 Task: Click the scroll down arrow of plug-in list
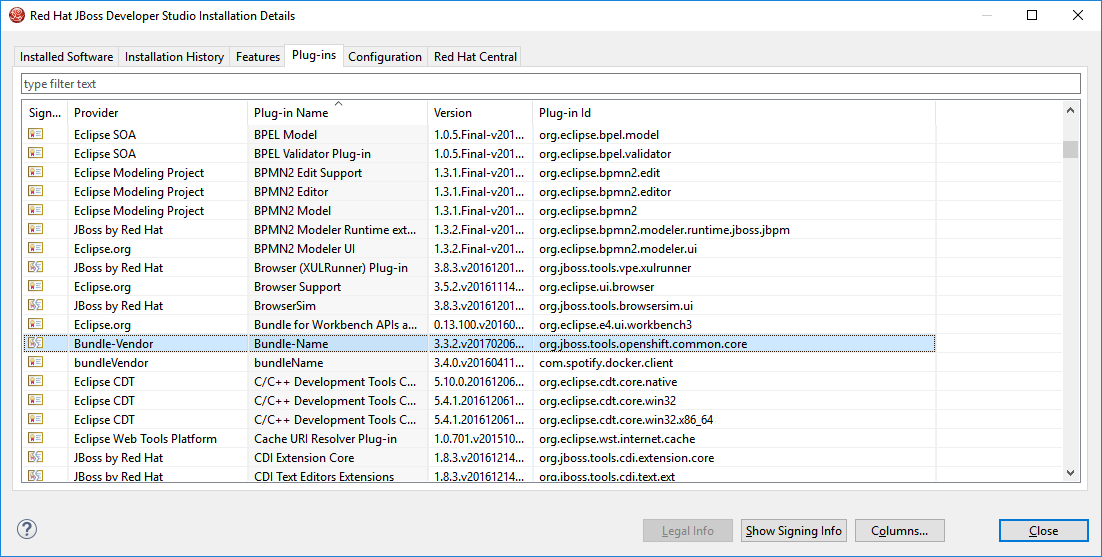[x=1070, y=473]
